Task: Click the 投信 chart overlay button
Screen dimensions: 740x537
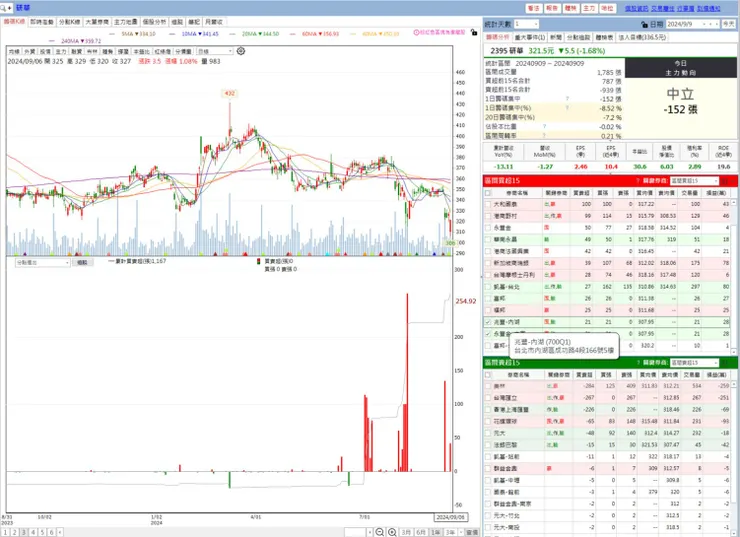Action: click(45, 51)
